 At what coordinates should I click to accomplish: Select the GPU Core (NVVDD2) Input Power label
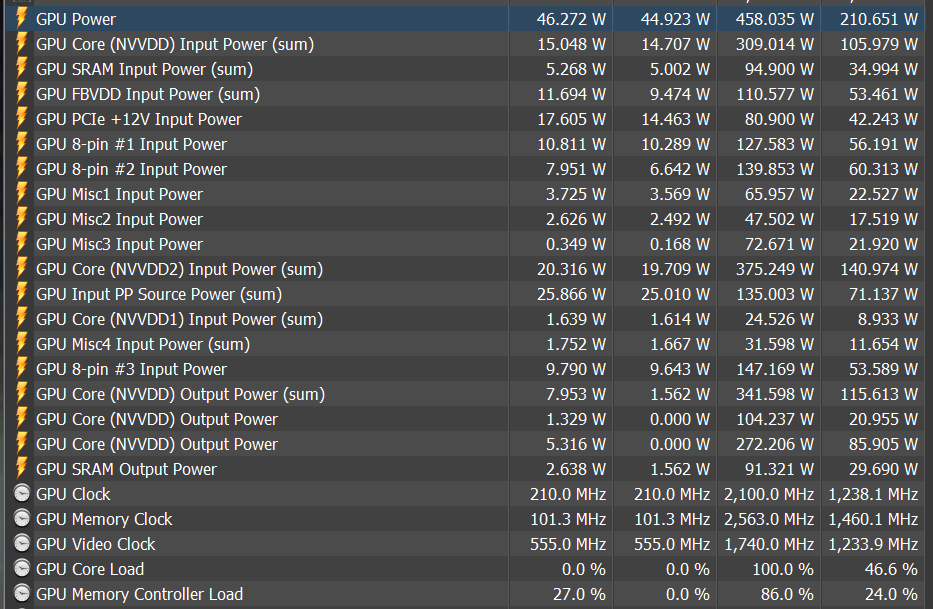179,269
